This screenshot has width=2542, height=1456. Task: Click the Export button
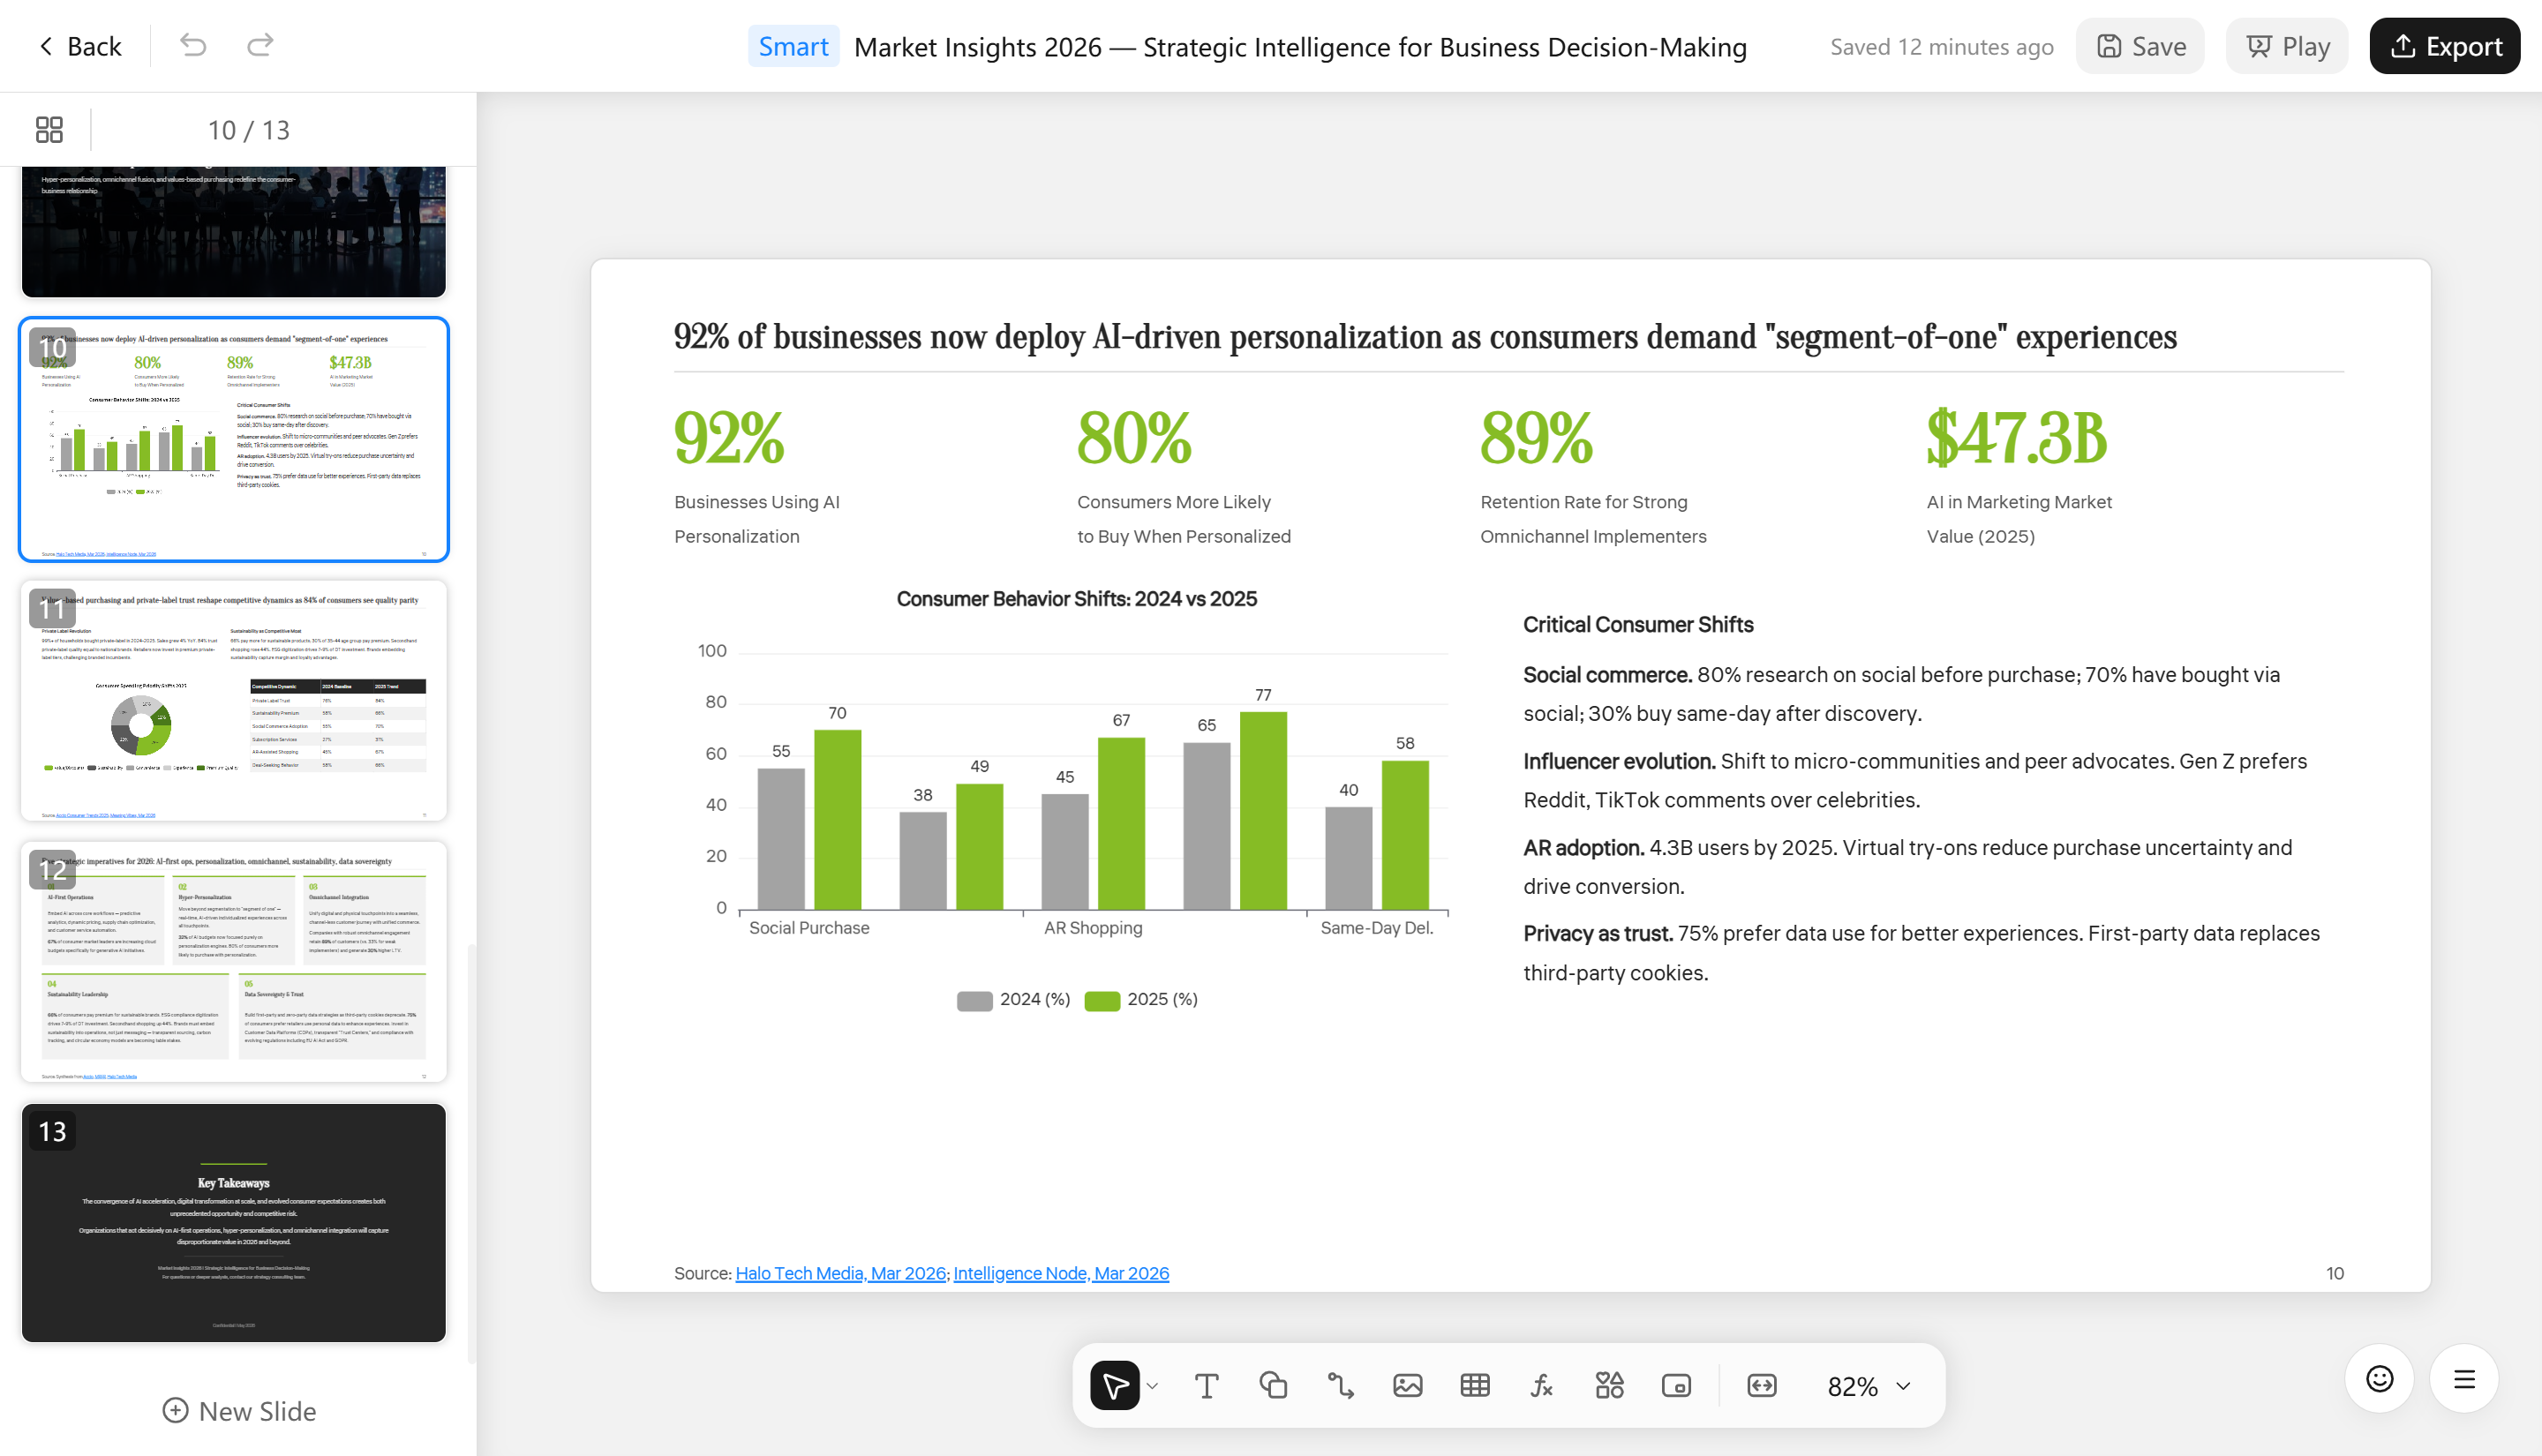(x=2444, y=46)
